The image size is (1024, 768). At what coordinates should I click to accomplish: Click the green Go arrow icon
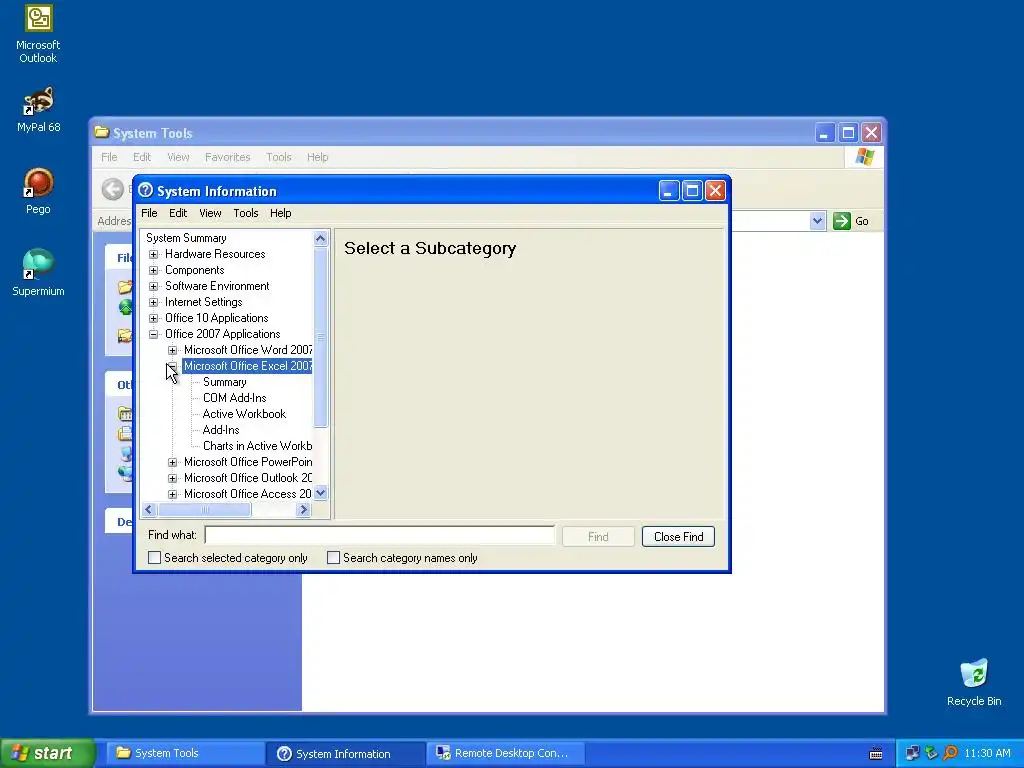point(842,221)
